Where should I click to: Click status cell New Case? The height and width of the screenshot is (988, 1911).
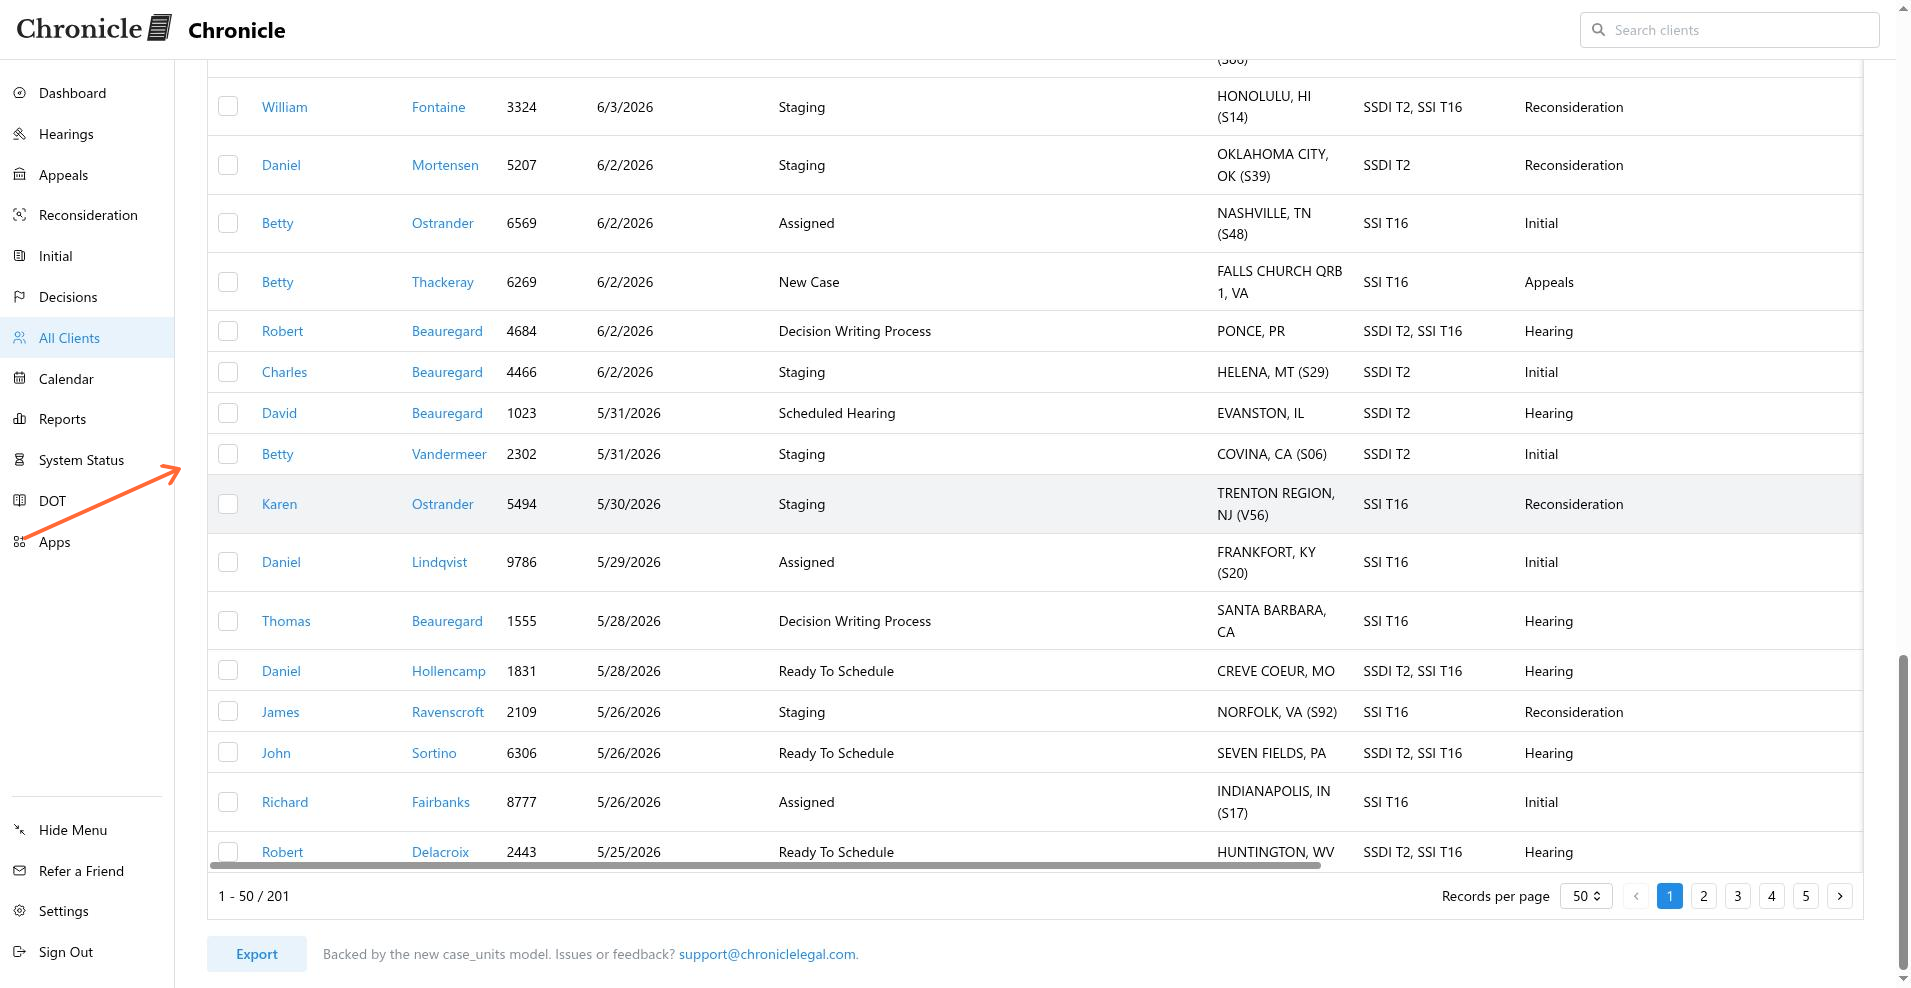[x=809, y=282]
